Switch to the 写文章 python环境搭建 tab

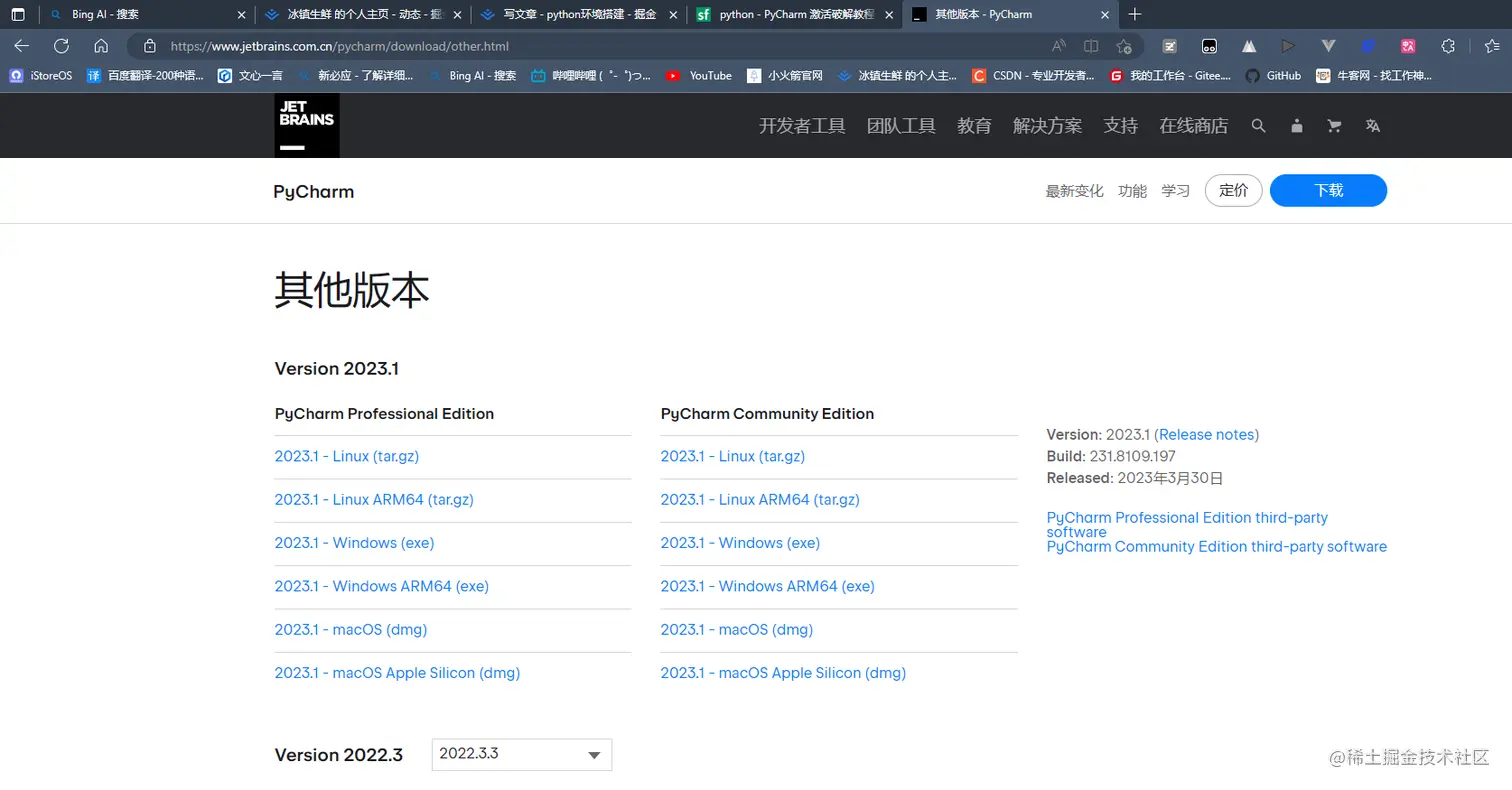tap(579, 15)
